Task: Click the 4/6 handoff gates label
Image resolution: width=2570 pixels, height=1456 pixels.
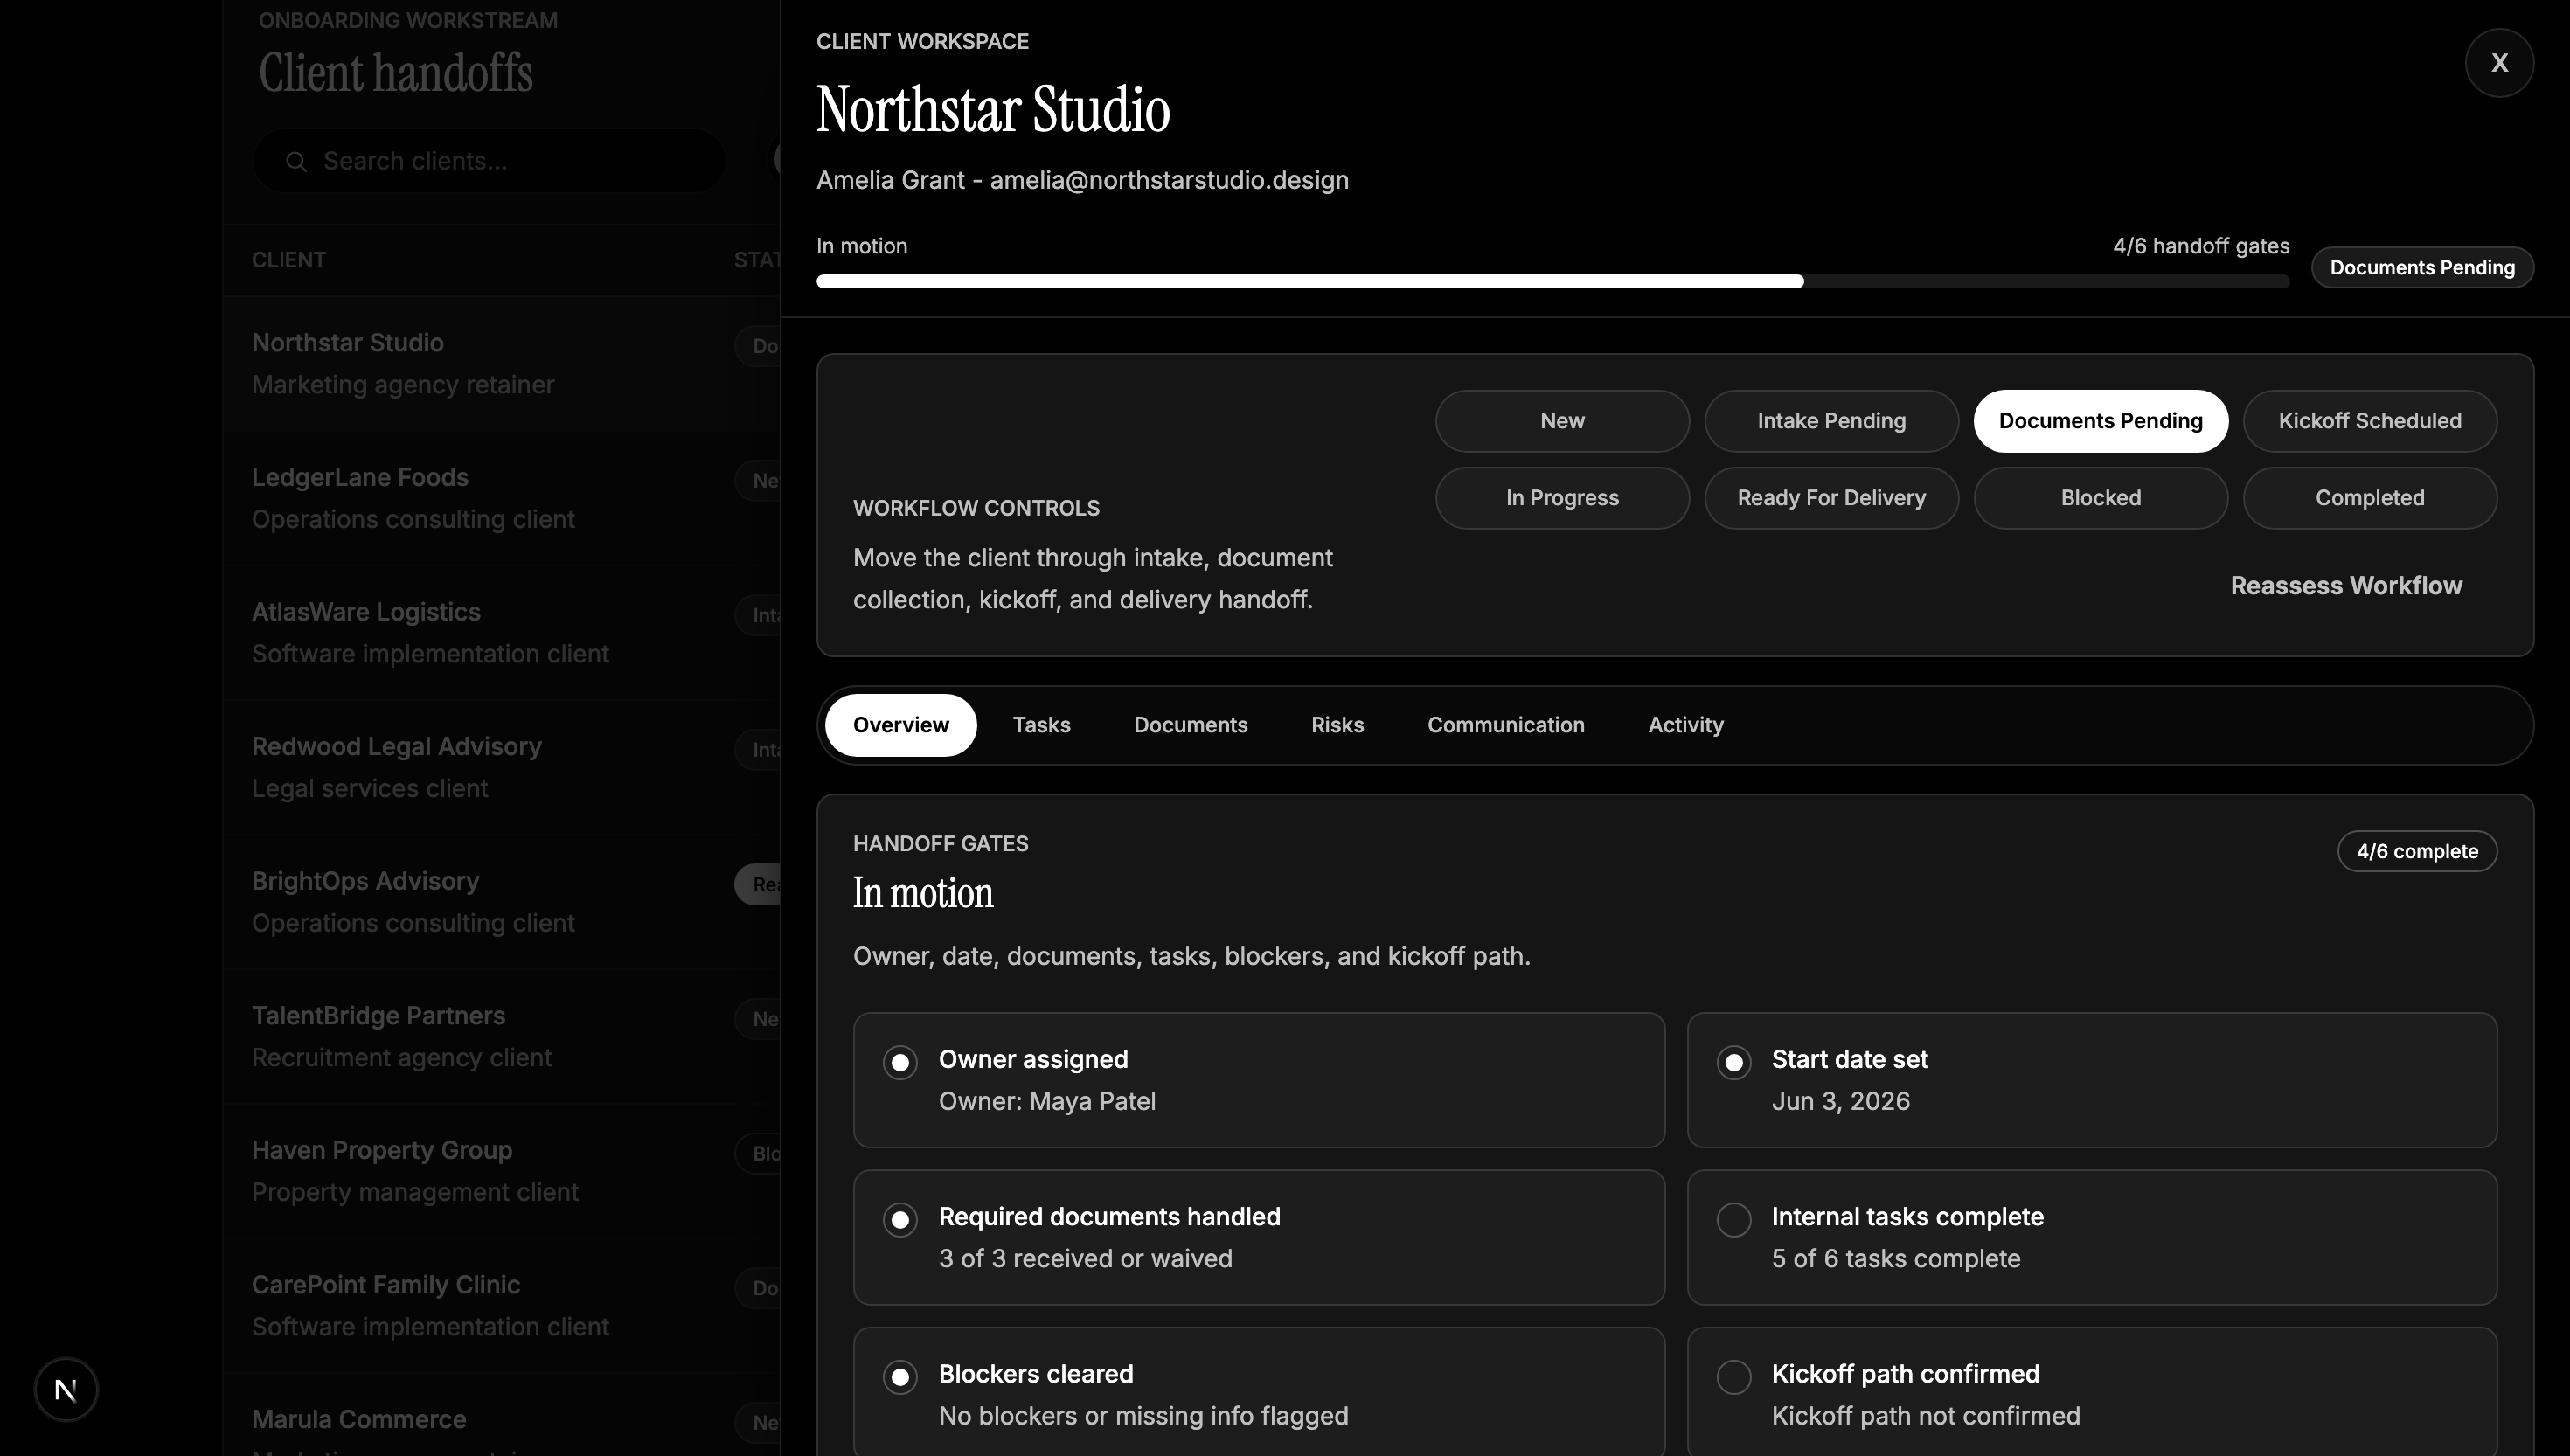Action: [2200, 246]
